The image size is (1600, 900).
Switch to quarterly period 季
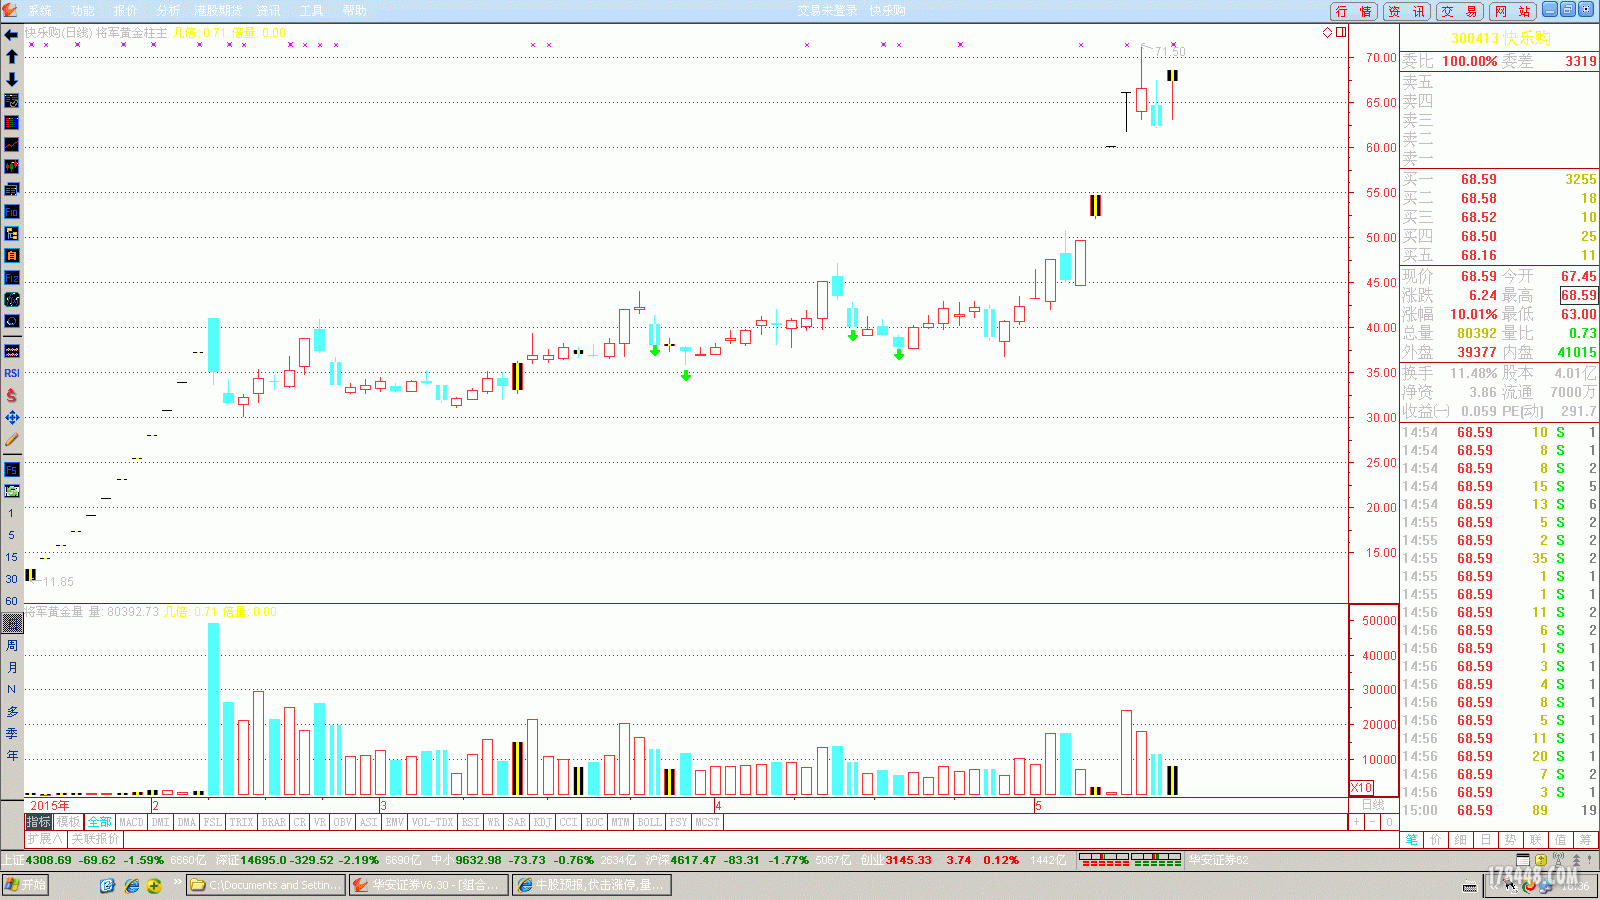coord(12,733)
